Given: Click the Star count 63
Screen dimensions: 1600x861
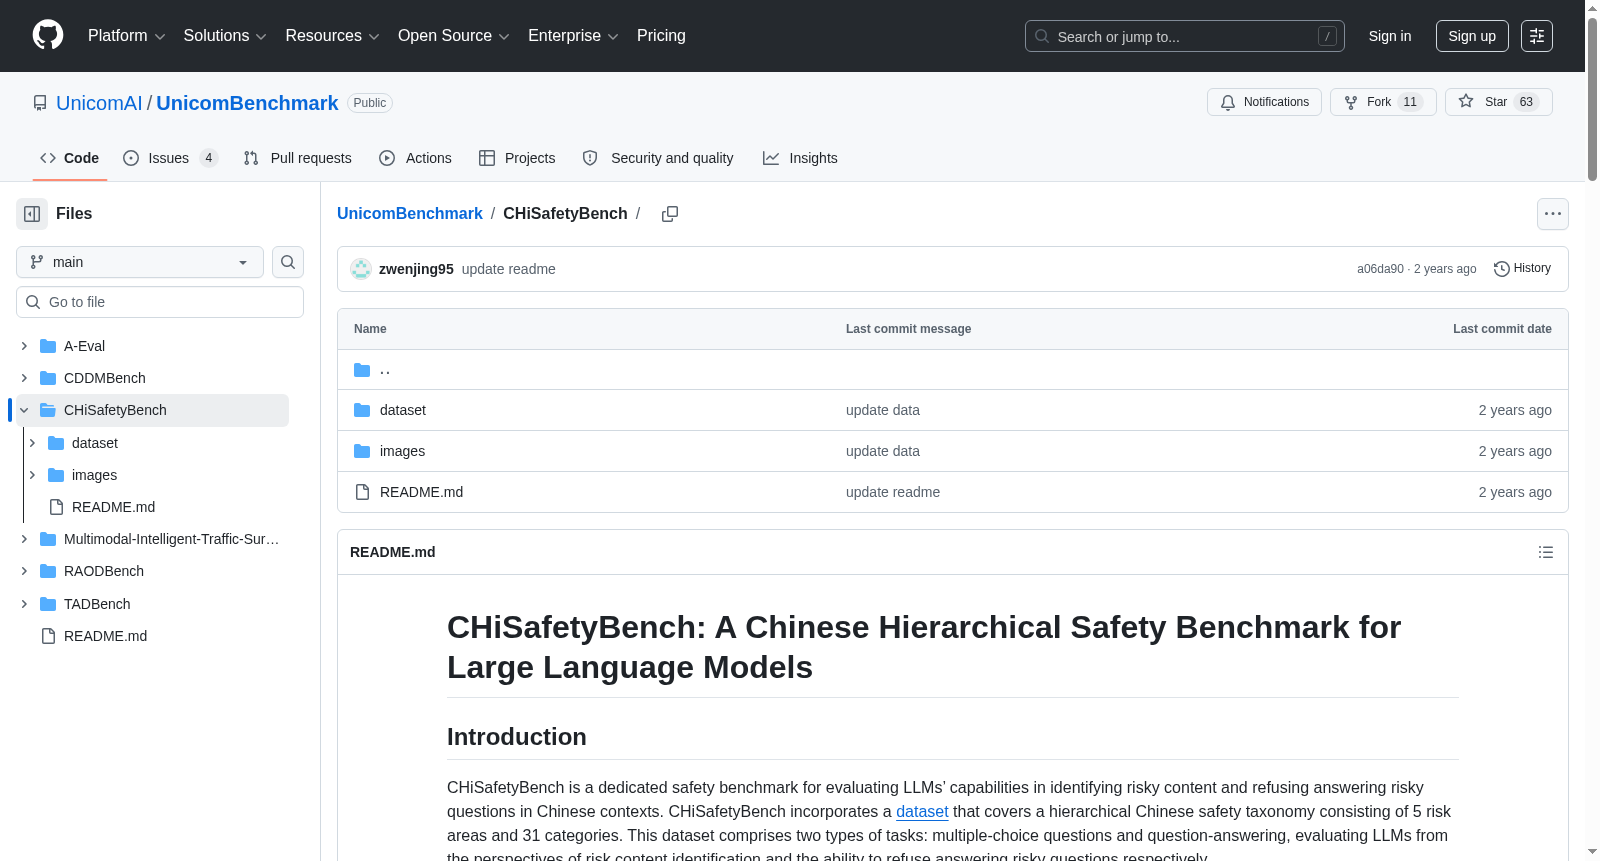Looking at the screenshot, I should (x=1526, y=102).
